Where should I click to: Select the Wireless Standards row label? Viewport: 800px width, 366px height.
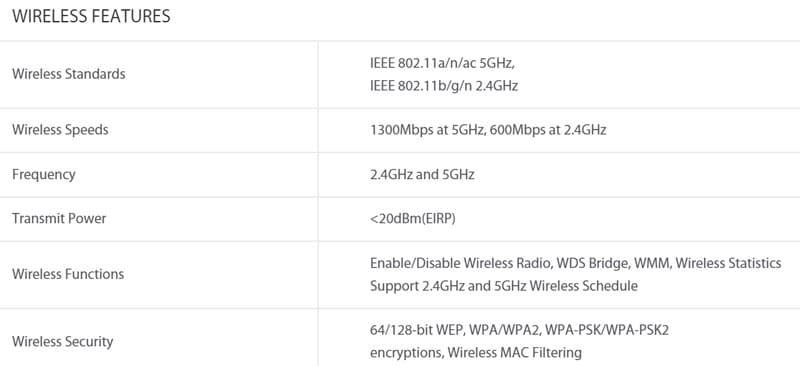[x=68, y=74]
